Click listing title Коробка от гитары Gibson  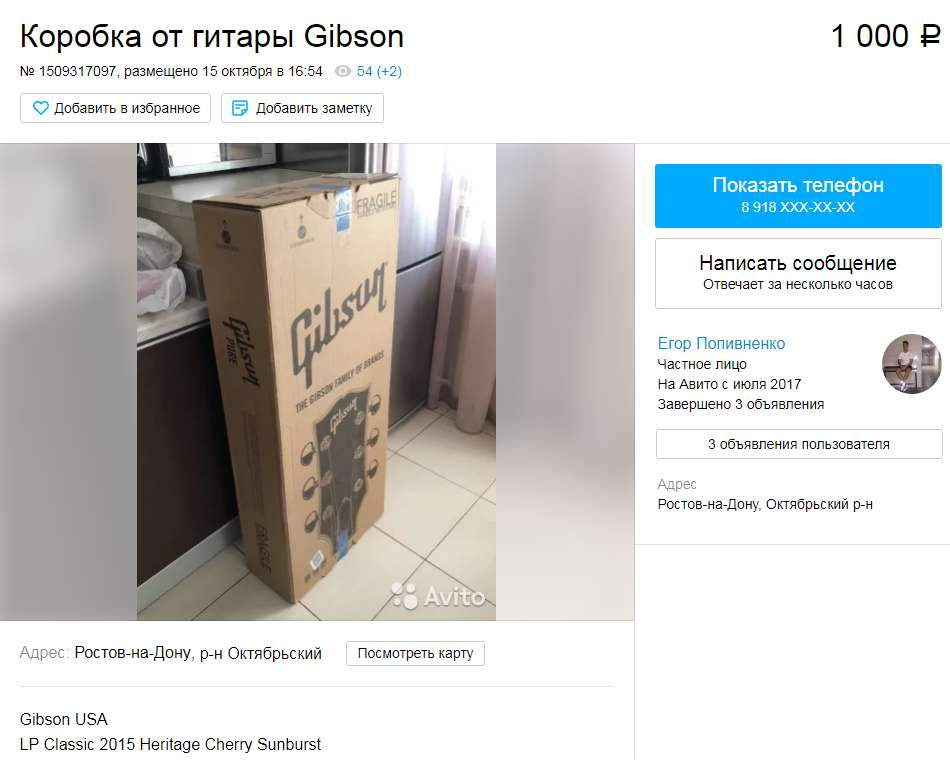pos(211,36)
